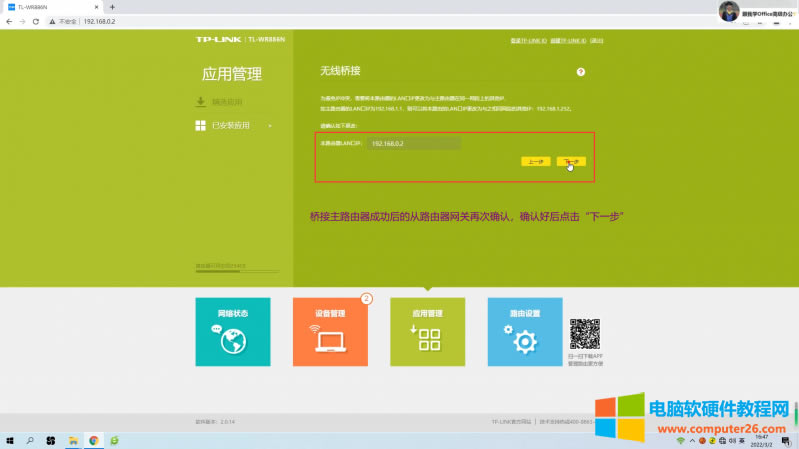Click the LAN口IP input field
799x449 pixels.
coord(414,144)
